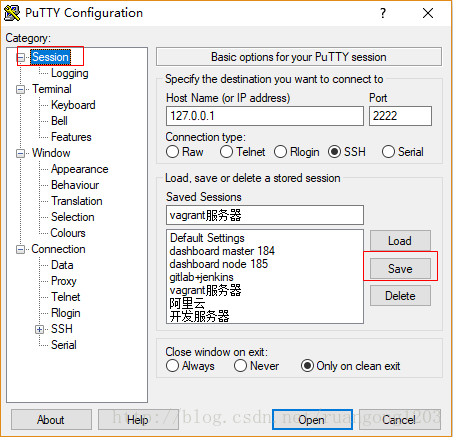Click the ? help button in the title bar
Image resolution: width=453 pixels, height=437 pixels.
coord(383,13)
